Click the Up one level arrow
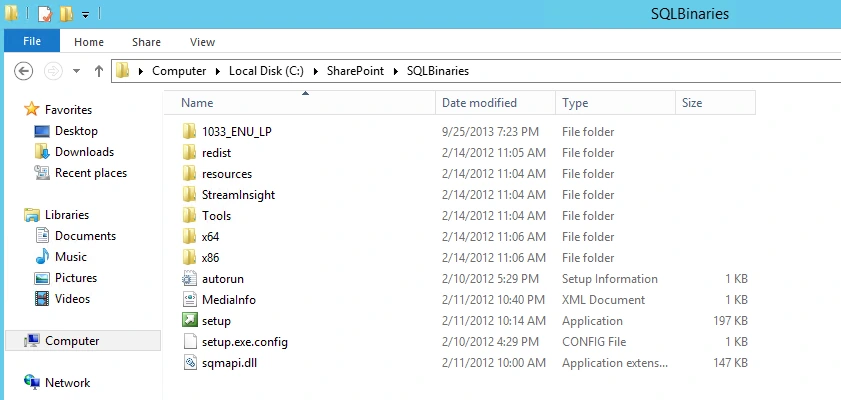The image size is (841, 400). (x=99, y=71)
